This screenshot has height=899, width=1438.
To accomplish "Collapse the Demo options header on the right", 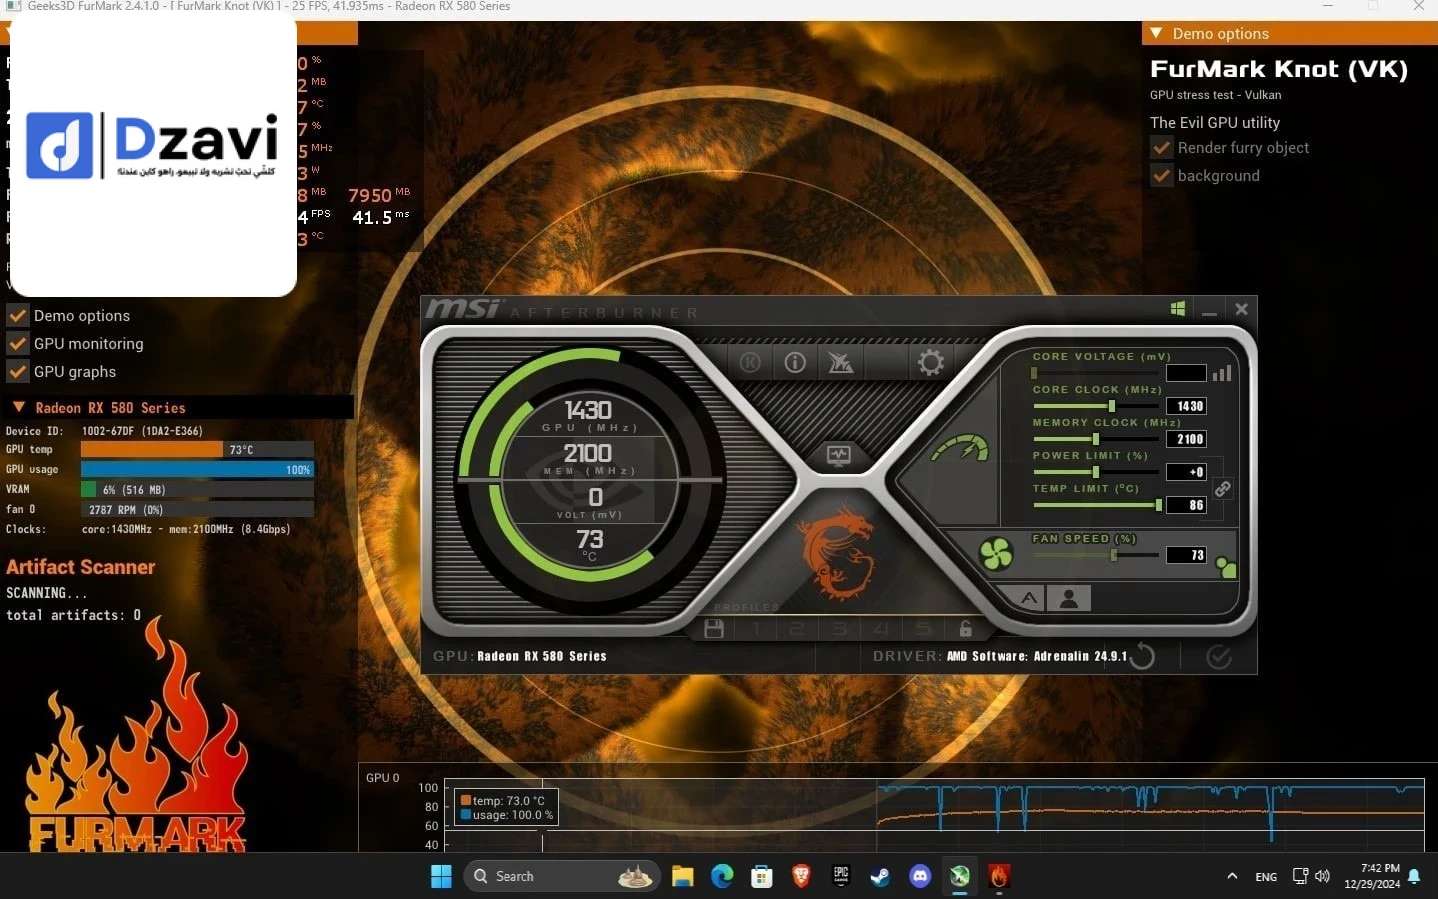I will [x=1156, y=33].
